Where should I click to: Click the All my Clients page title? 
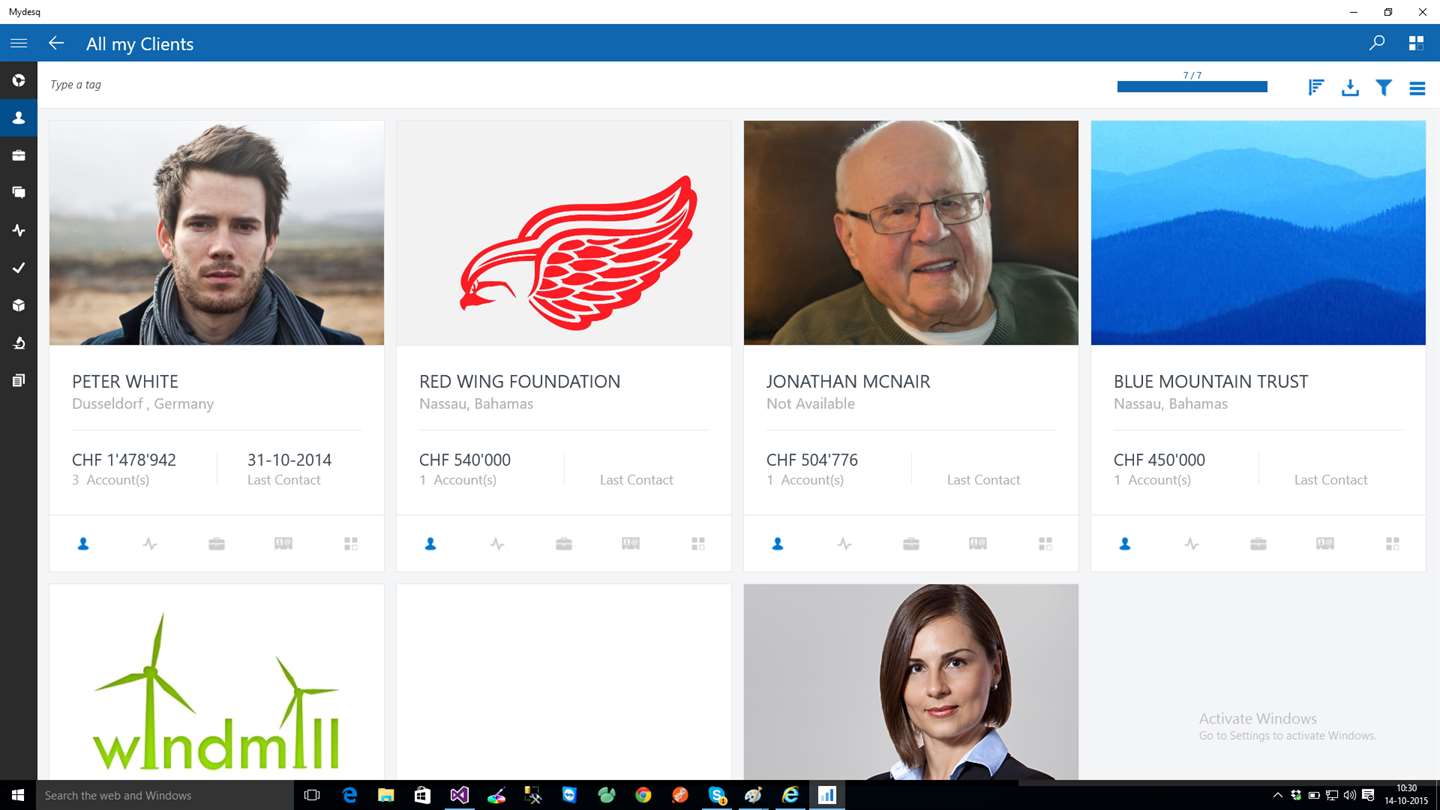coord(140,44)
